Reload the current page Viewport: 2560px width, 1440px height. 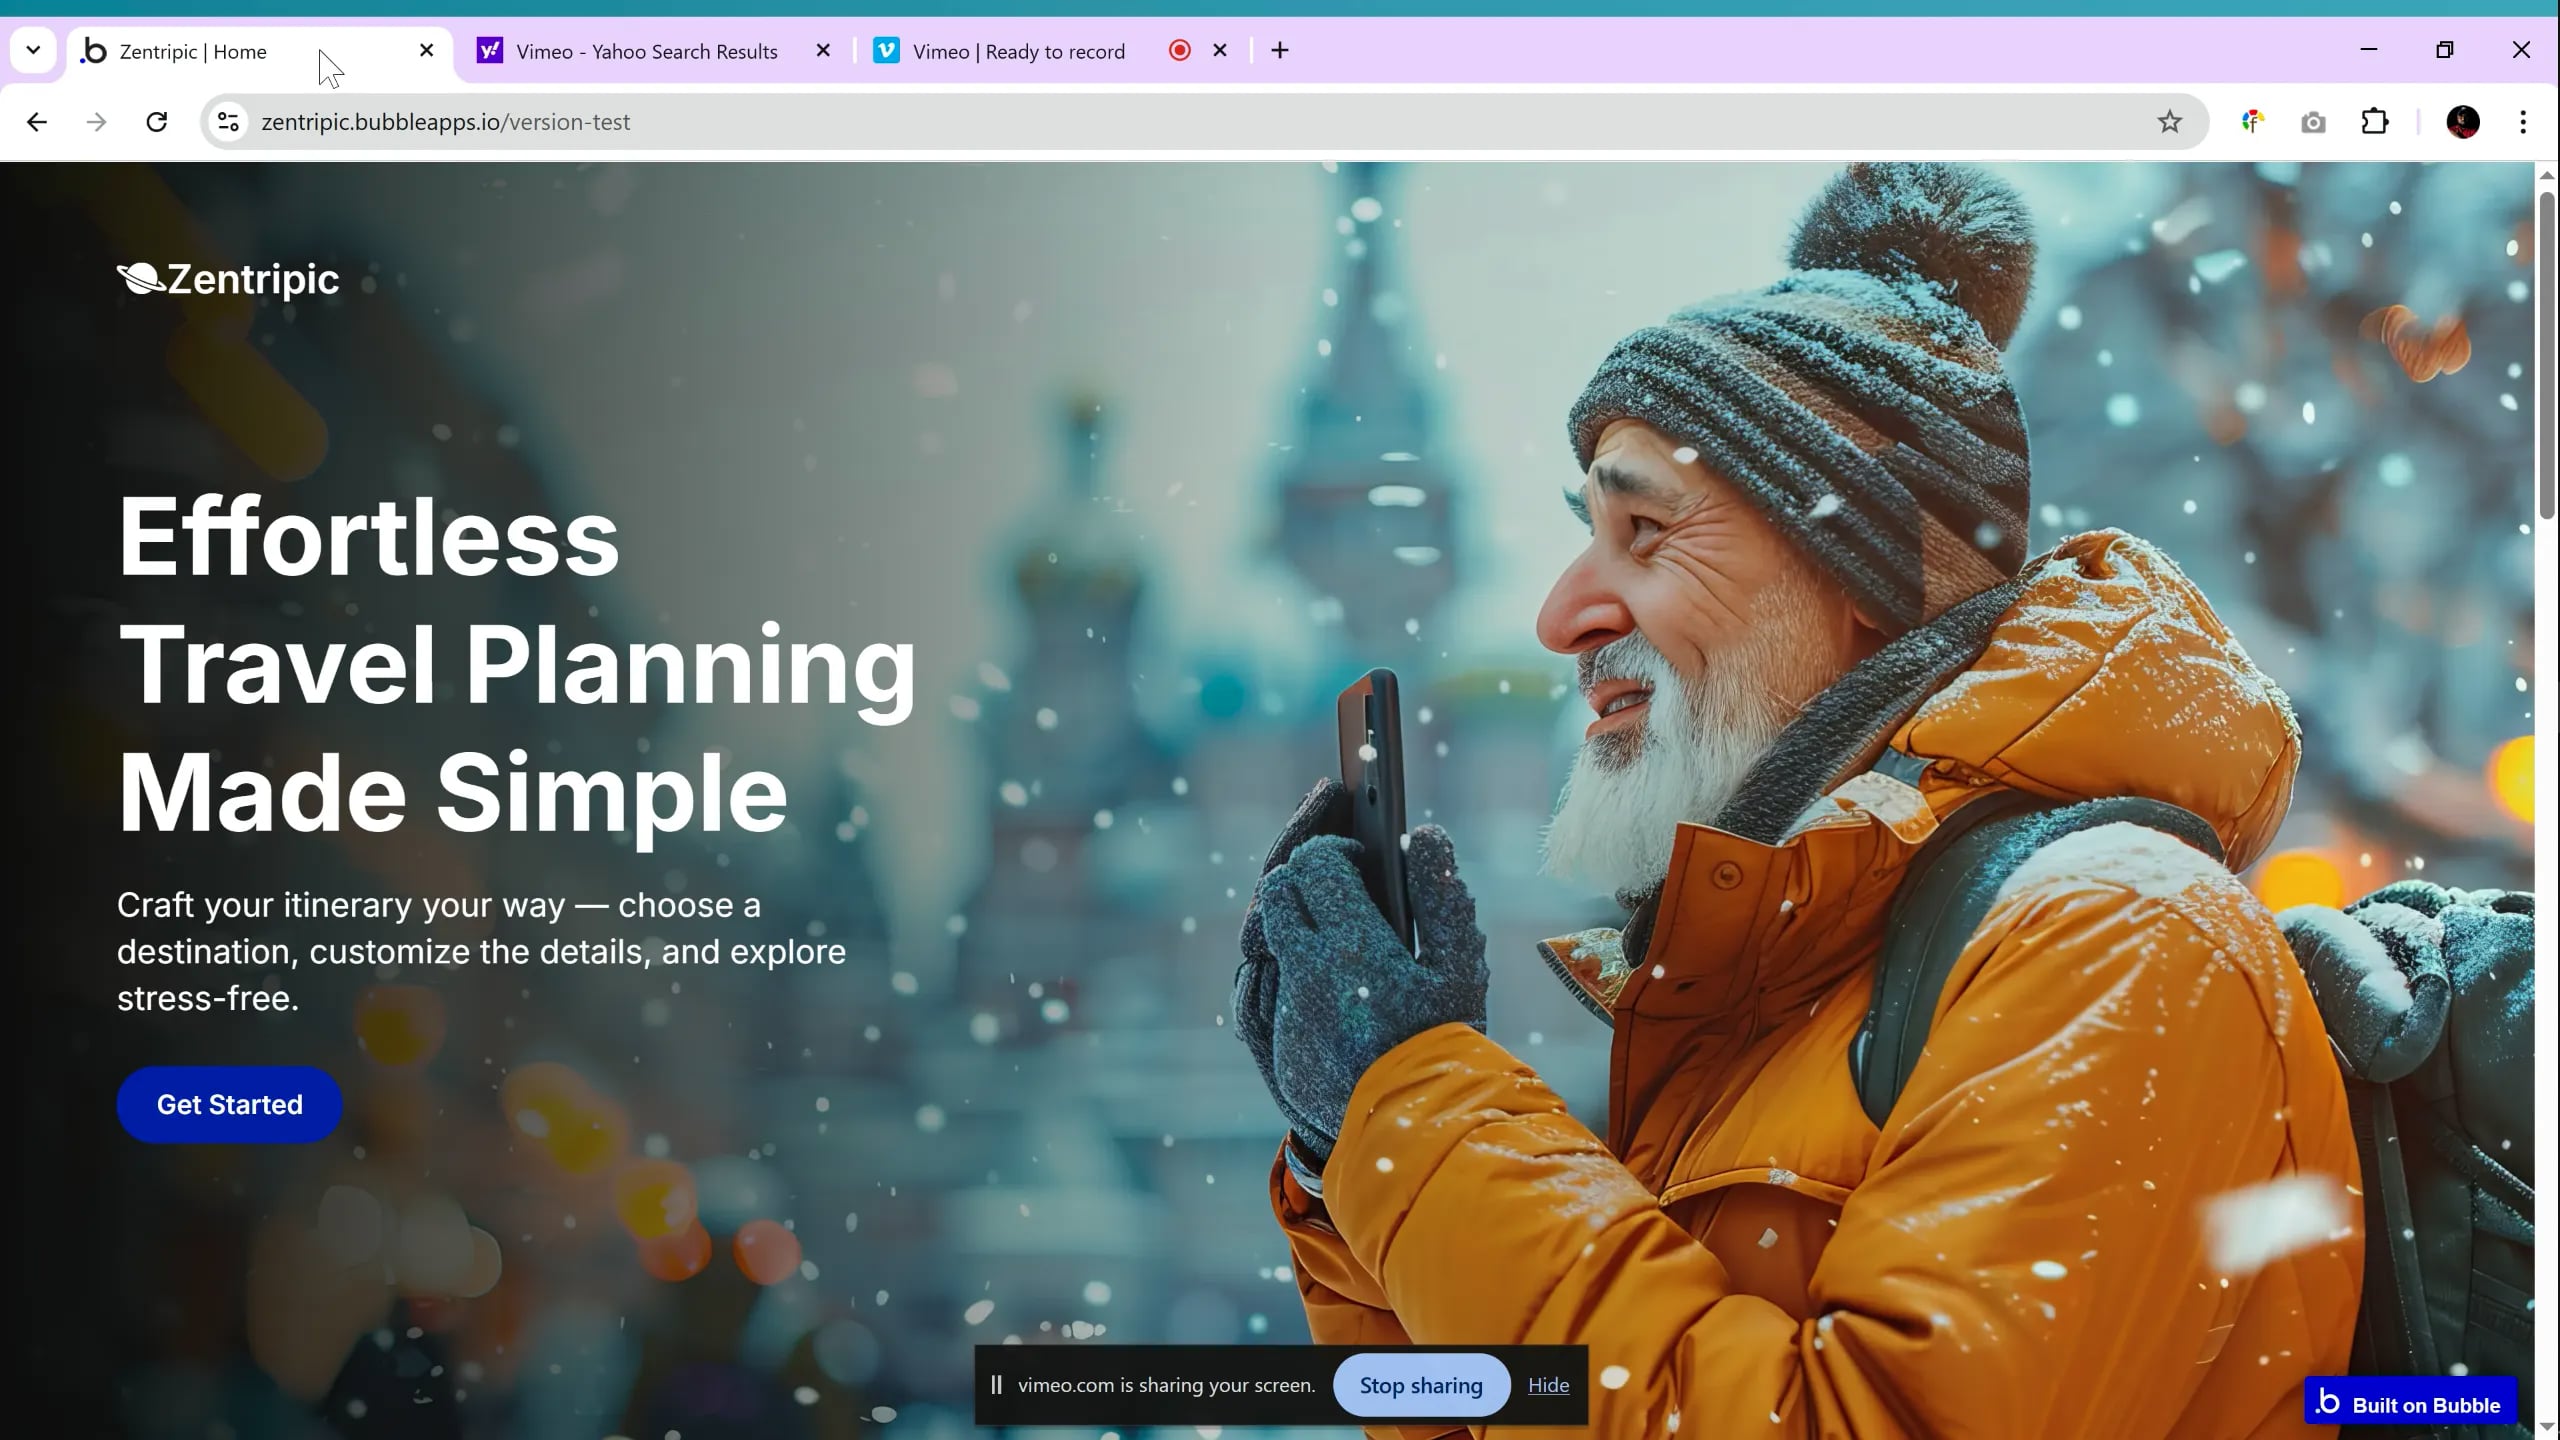click(x=157, y=122)
